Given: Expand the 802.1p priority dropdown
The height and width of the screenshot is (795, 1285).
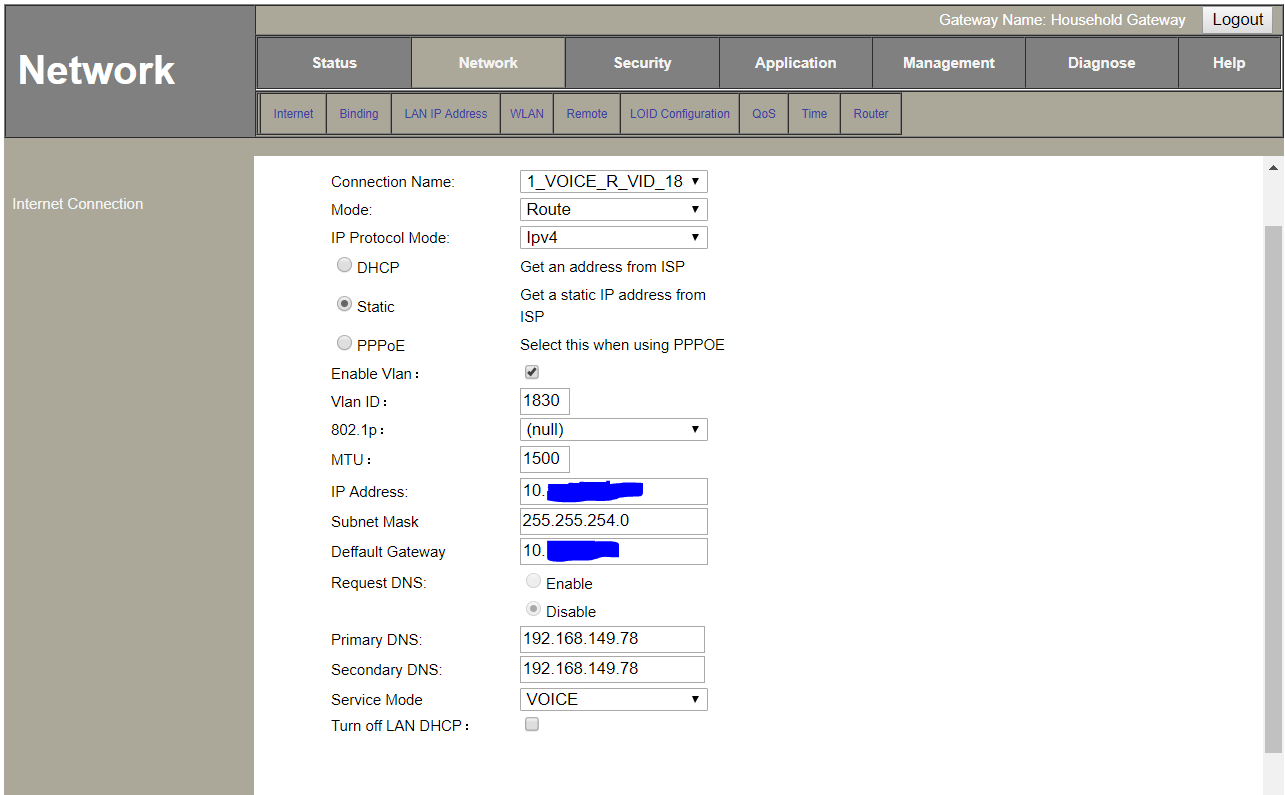Looking at the screenshot, I should click(613, 429).
